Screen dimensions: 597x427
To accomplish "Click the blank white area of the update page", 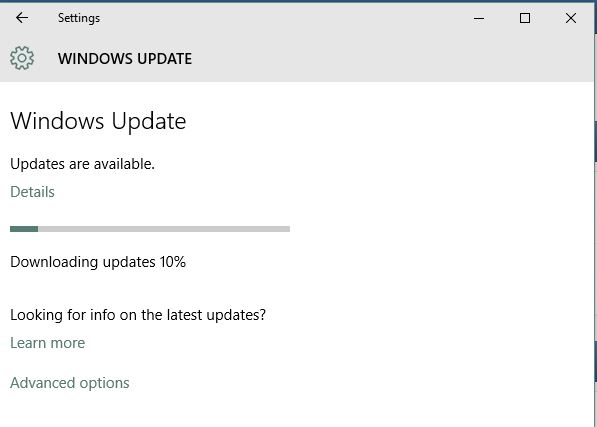I will tap(438, 247).
